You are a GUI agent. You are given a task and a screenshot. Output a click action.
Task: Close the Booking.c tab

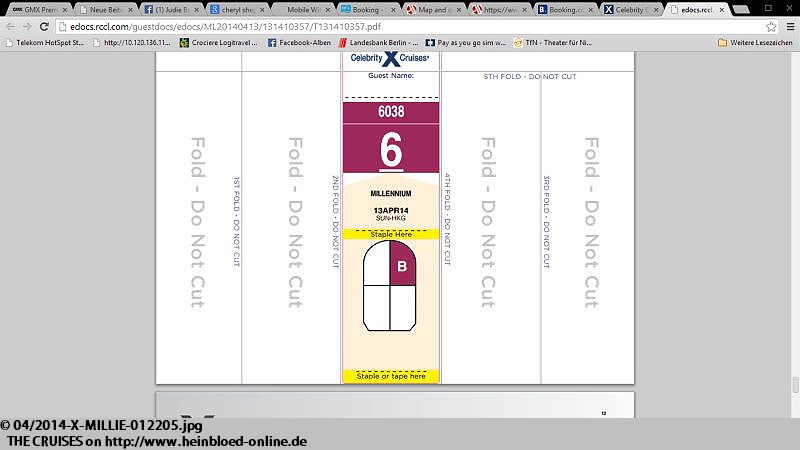[590, 10]
